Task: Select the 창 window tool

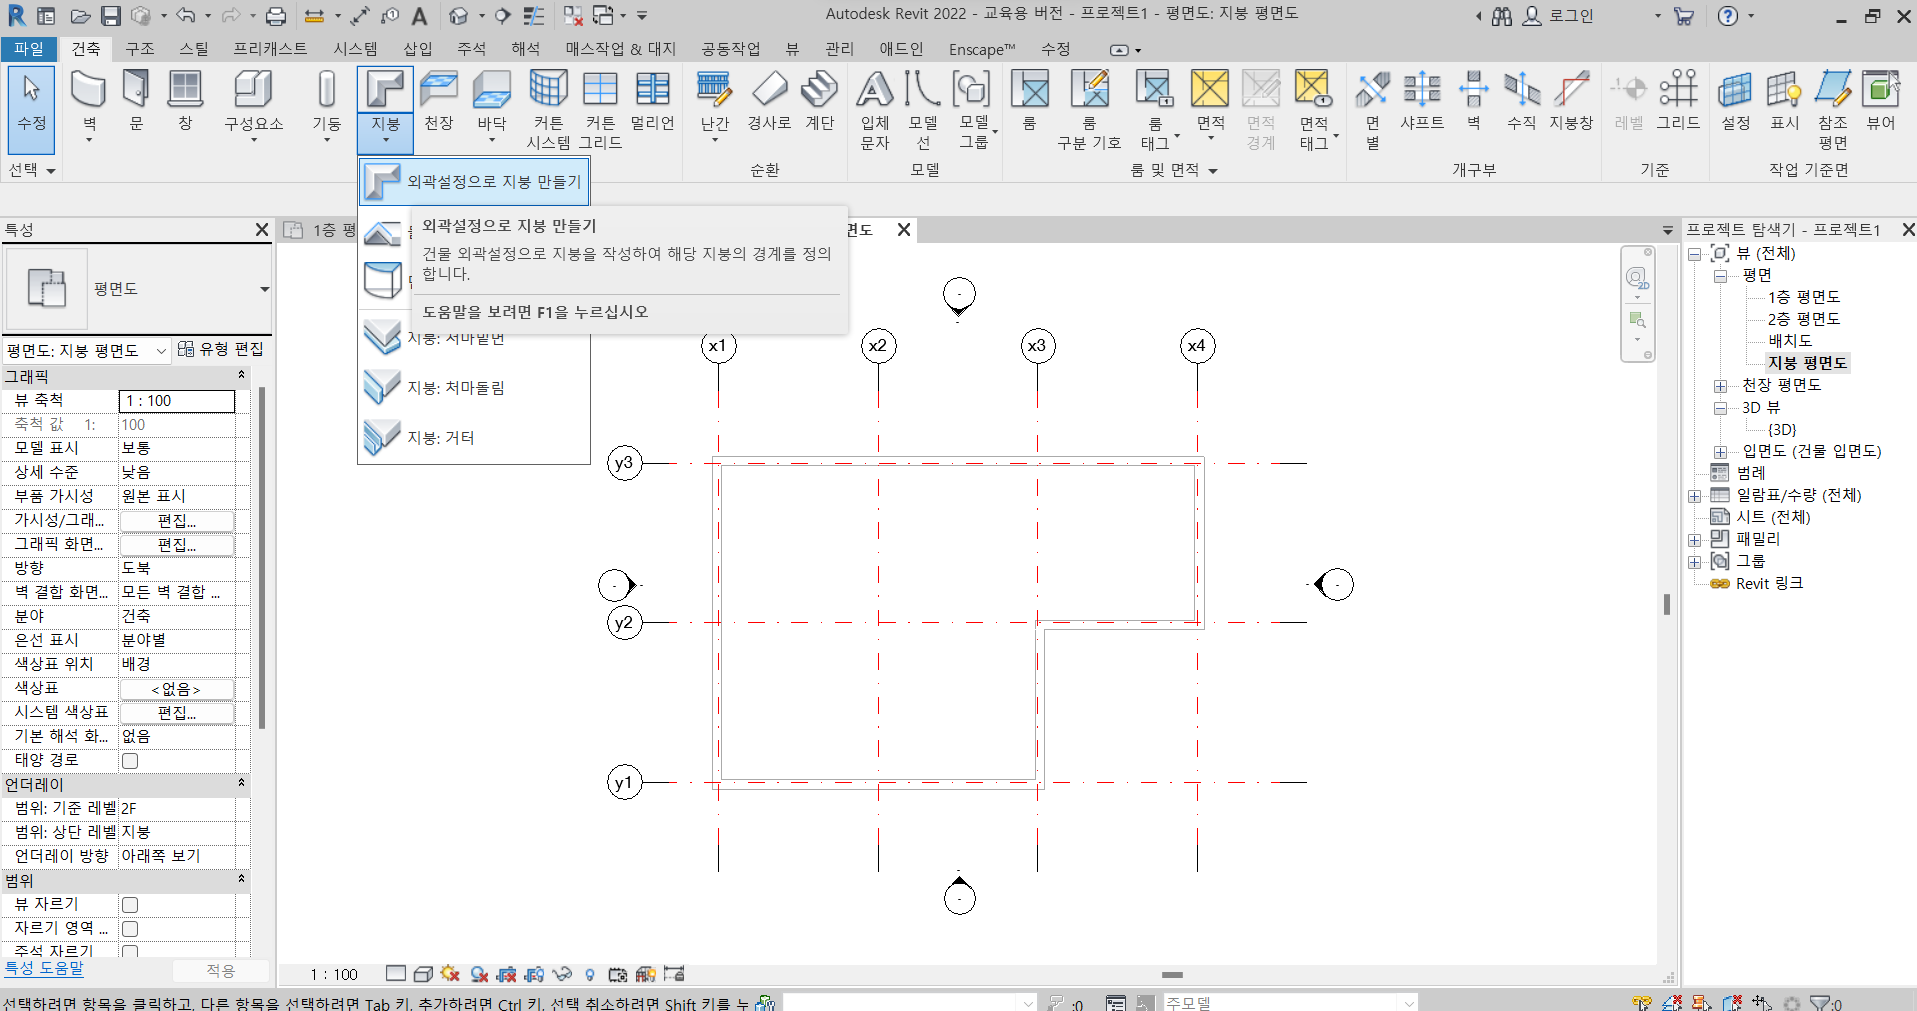Action: (185, 100)
